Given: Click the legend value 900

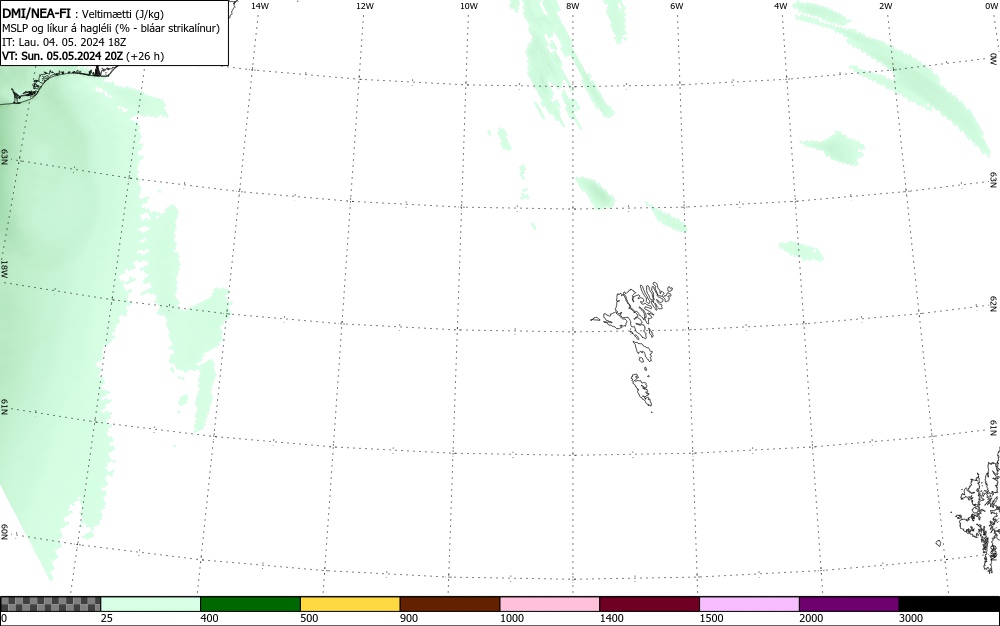Looking at the screenshot, I should [x=409, y=618].
